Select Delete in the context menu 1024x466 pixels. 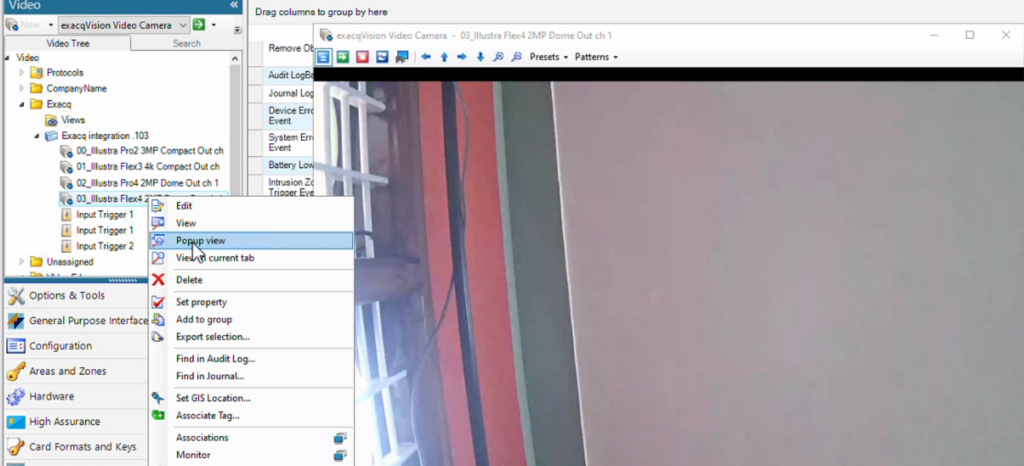point(188,280)
